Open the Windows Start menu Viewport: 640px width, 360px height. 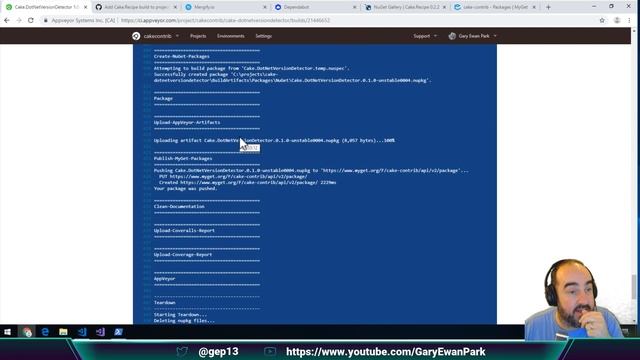tap(7, 332)
